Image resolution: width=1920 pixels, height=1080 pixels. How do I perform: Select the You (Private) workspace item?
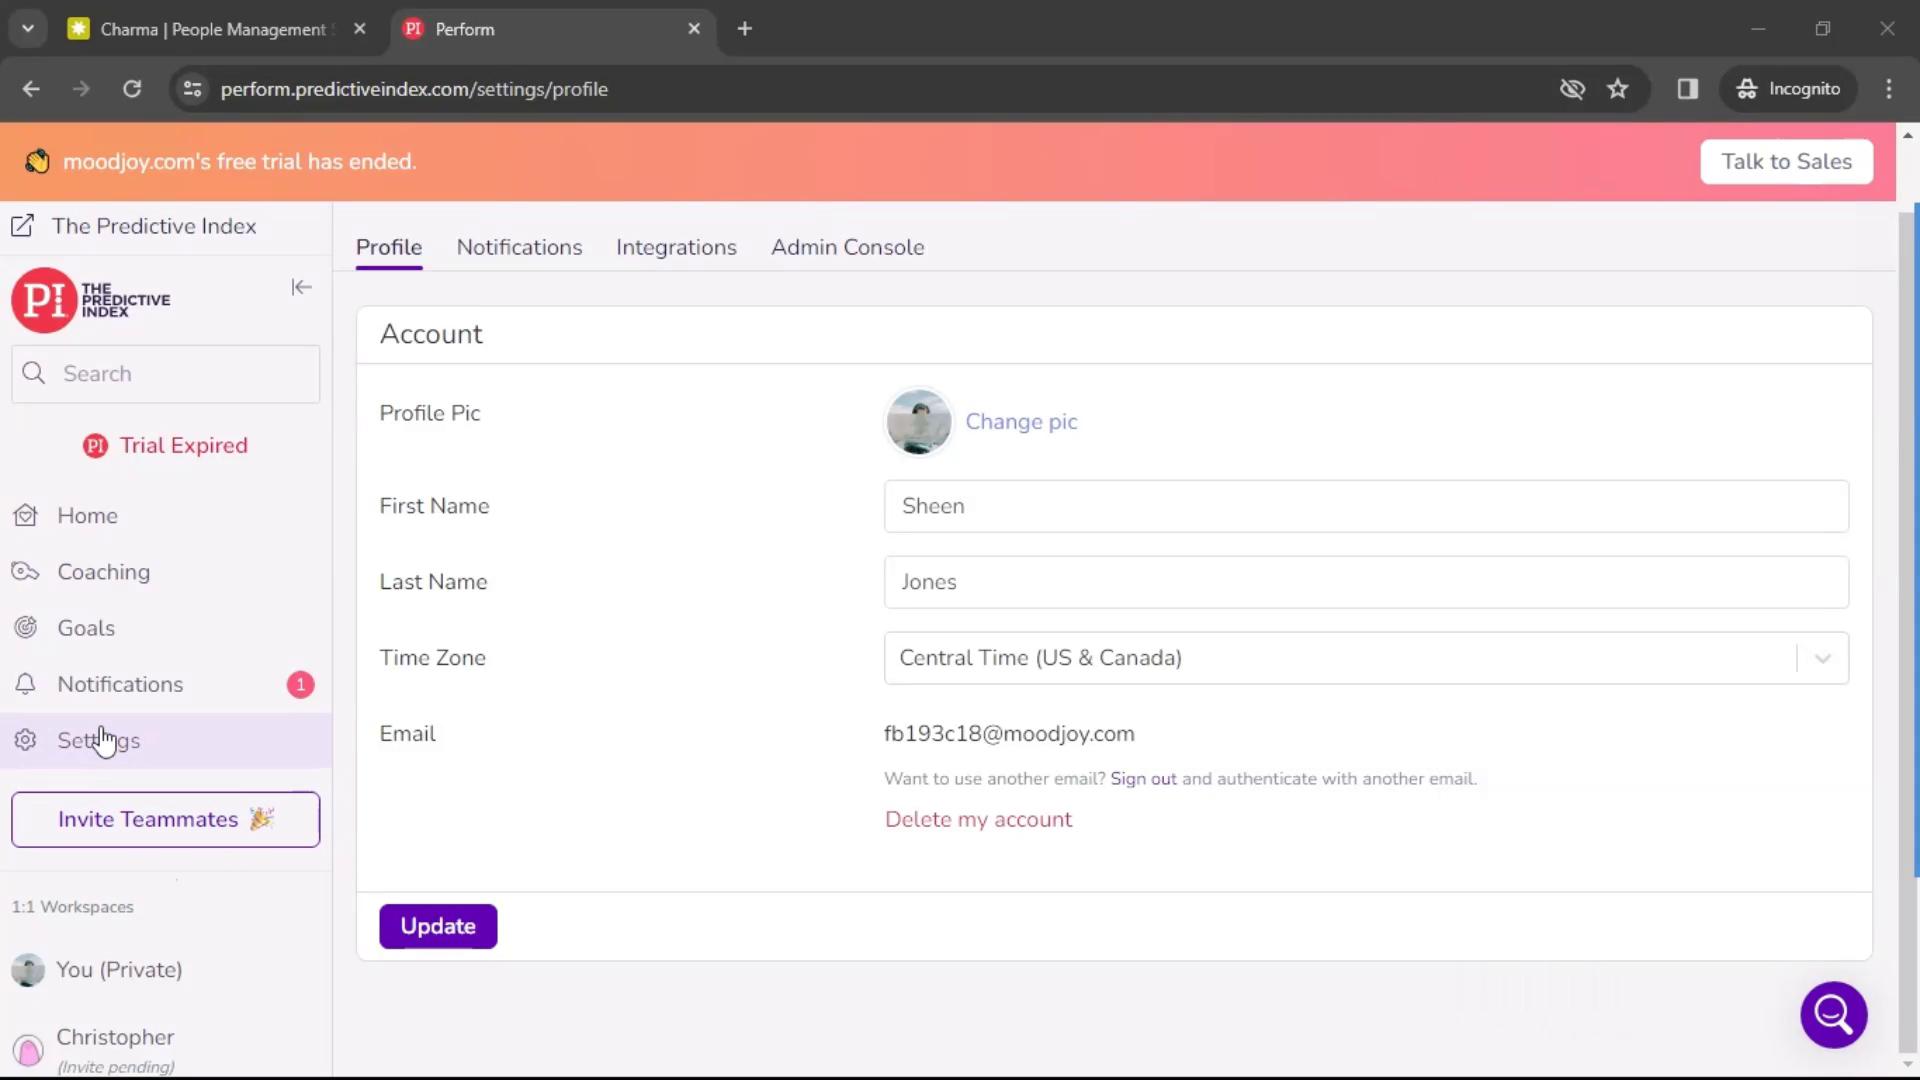pyautogui.click(x=119, y=969)
